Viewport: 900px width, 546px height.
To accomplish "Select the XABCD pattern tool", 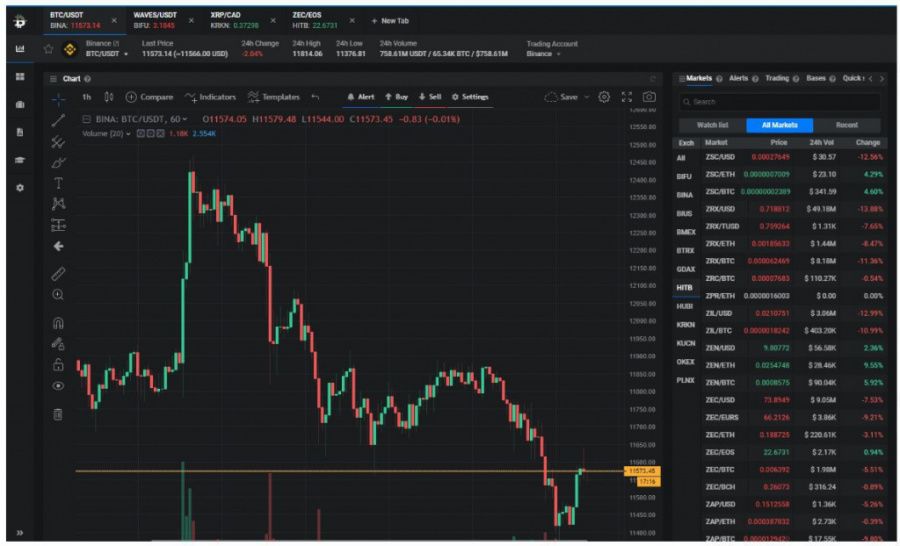I will (x=59, y=204).
